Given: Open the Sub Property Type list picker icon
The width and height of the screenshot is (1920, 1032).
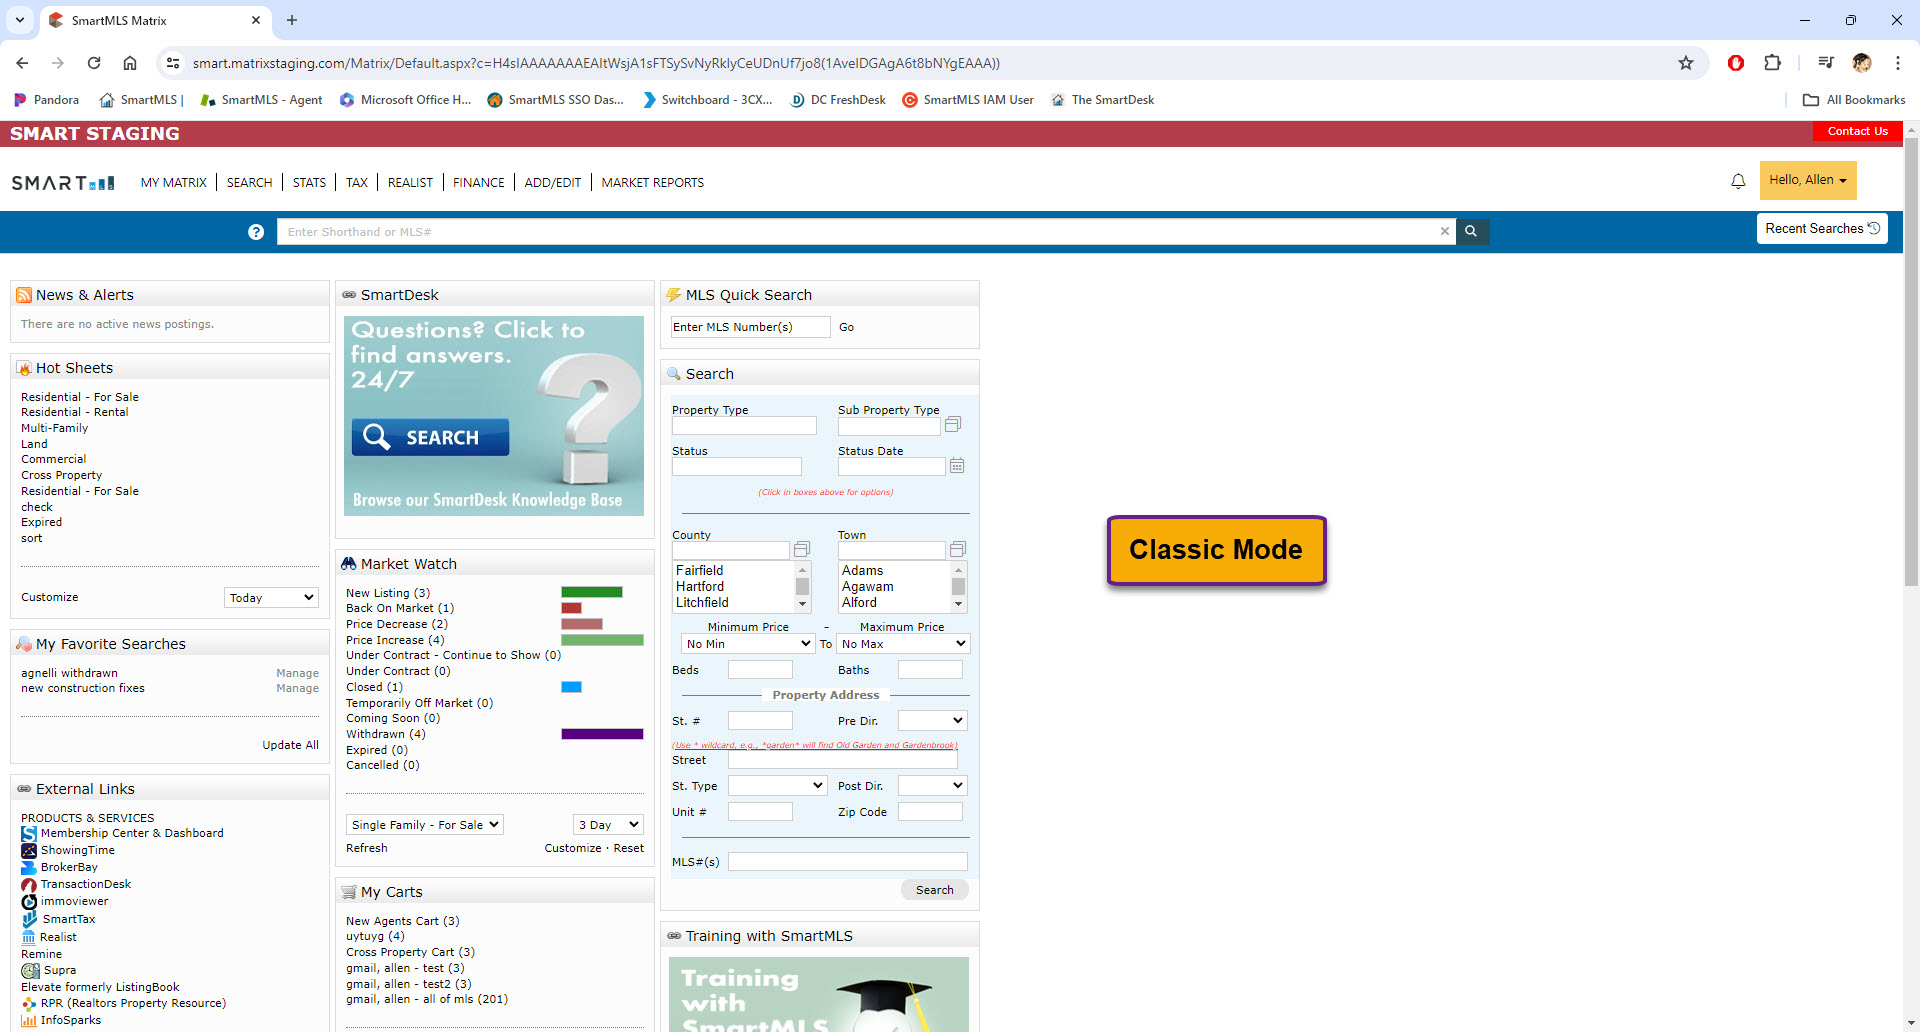Looking at the screenshot, I should tap(953, 424).
